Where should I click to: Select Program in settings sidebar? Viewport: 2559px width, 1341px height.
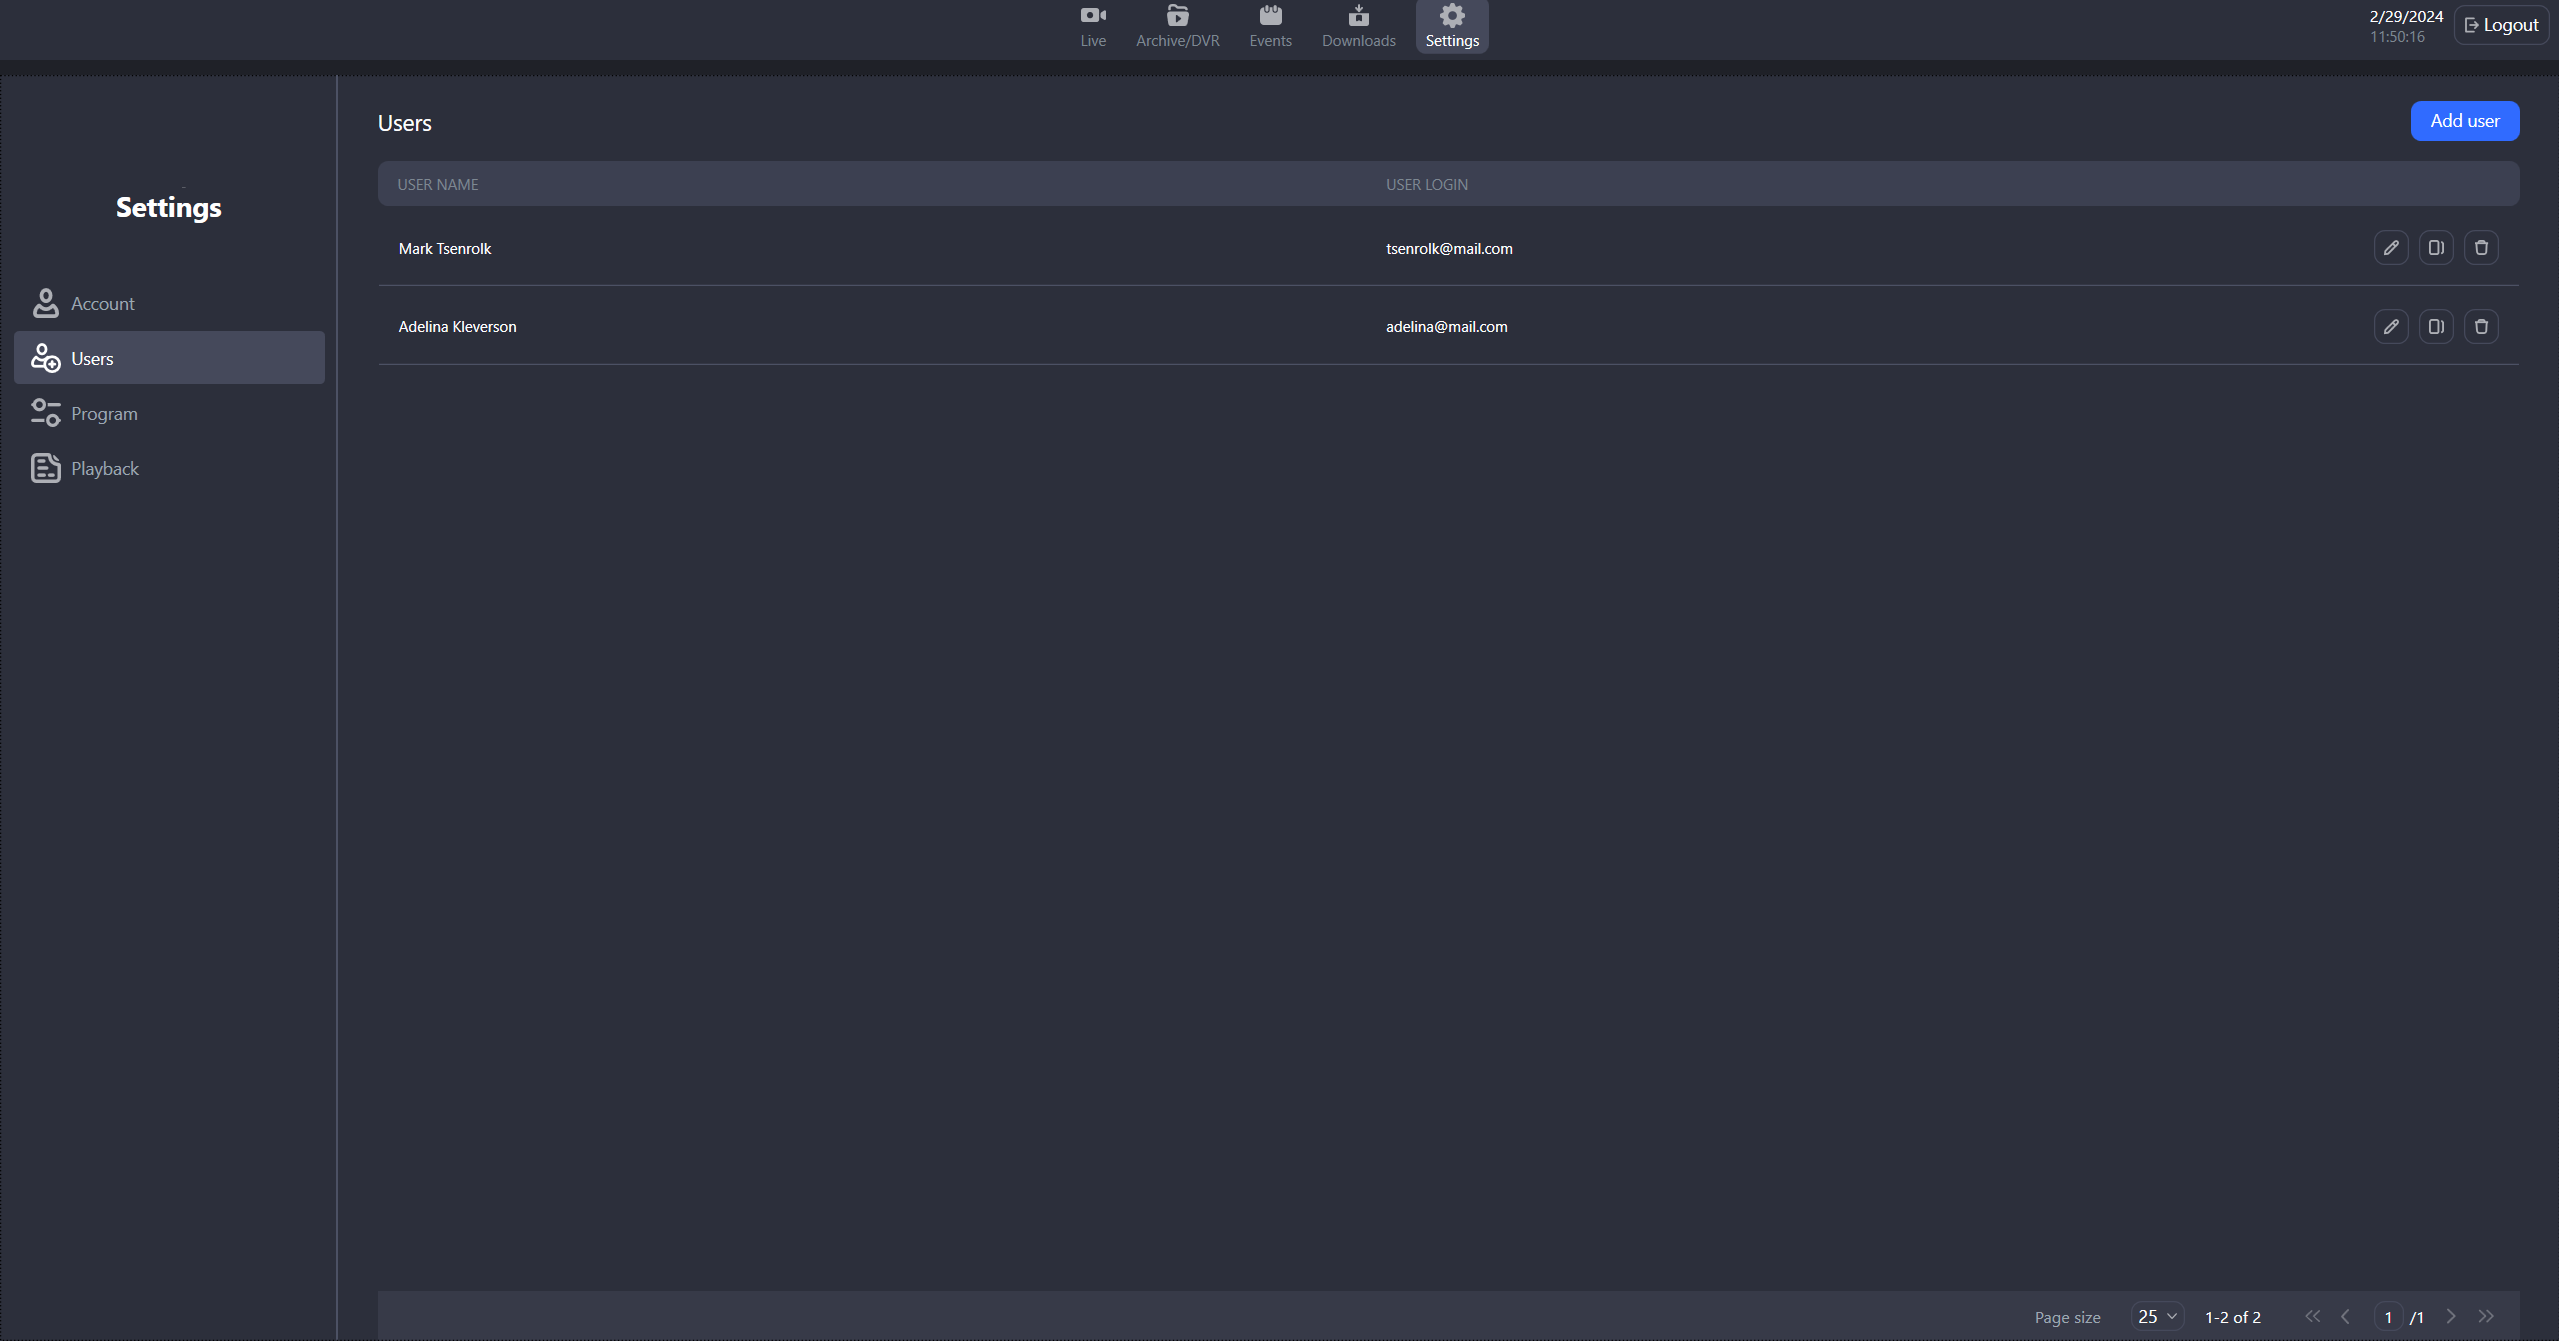click(104, 414)
